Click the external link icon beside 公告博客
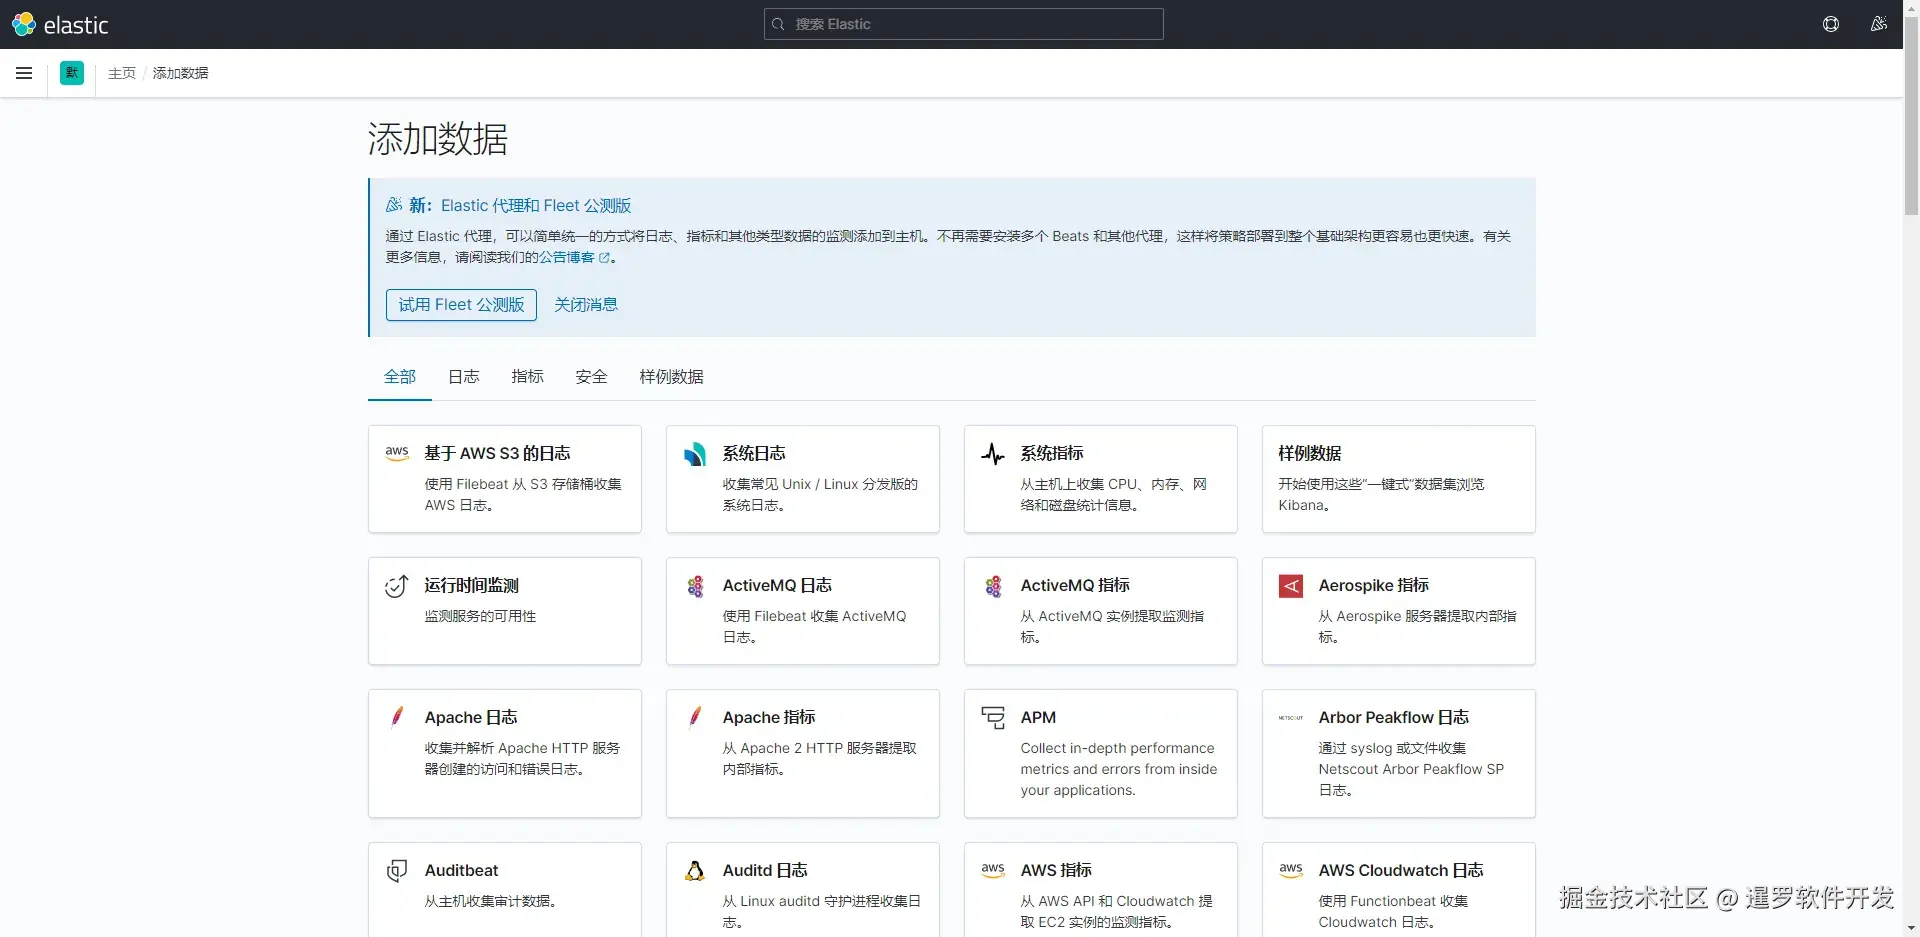 pyautogui.click(x=604, y=258)
